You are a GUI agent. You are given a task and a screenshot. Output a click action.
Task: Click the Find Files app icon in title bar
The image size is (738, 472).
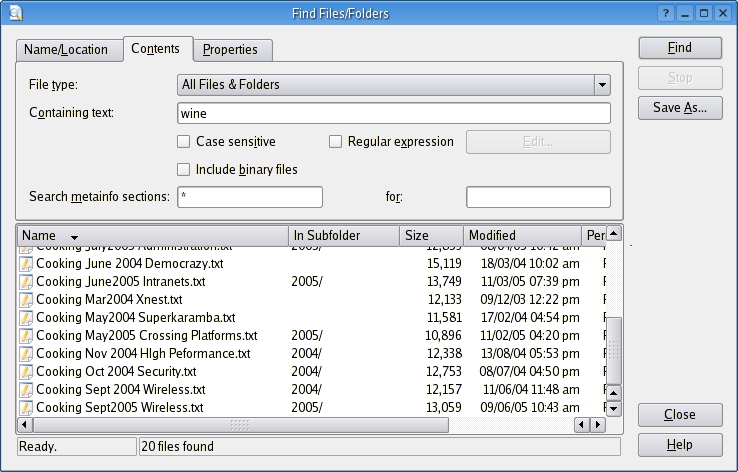point(12,13)
